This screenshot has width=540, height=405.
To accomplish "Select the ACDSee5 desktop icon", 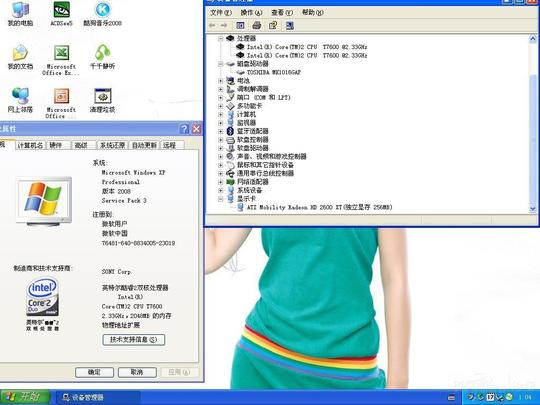I will tap(62, 14).
